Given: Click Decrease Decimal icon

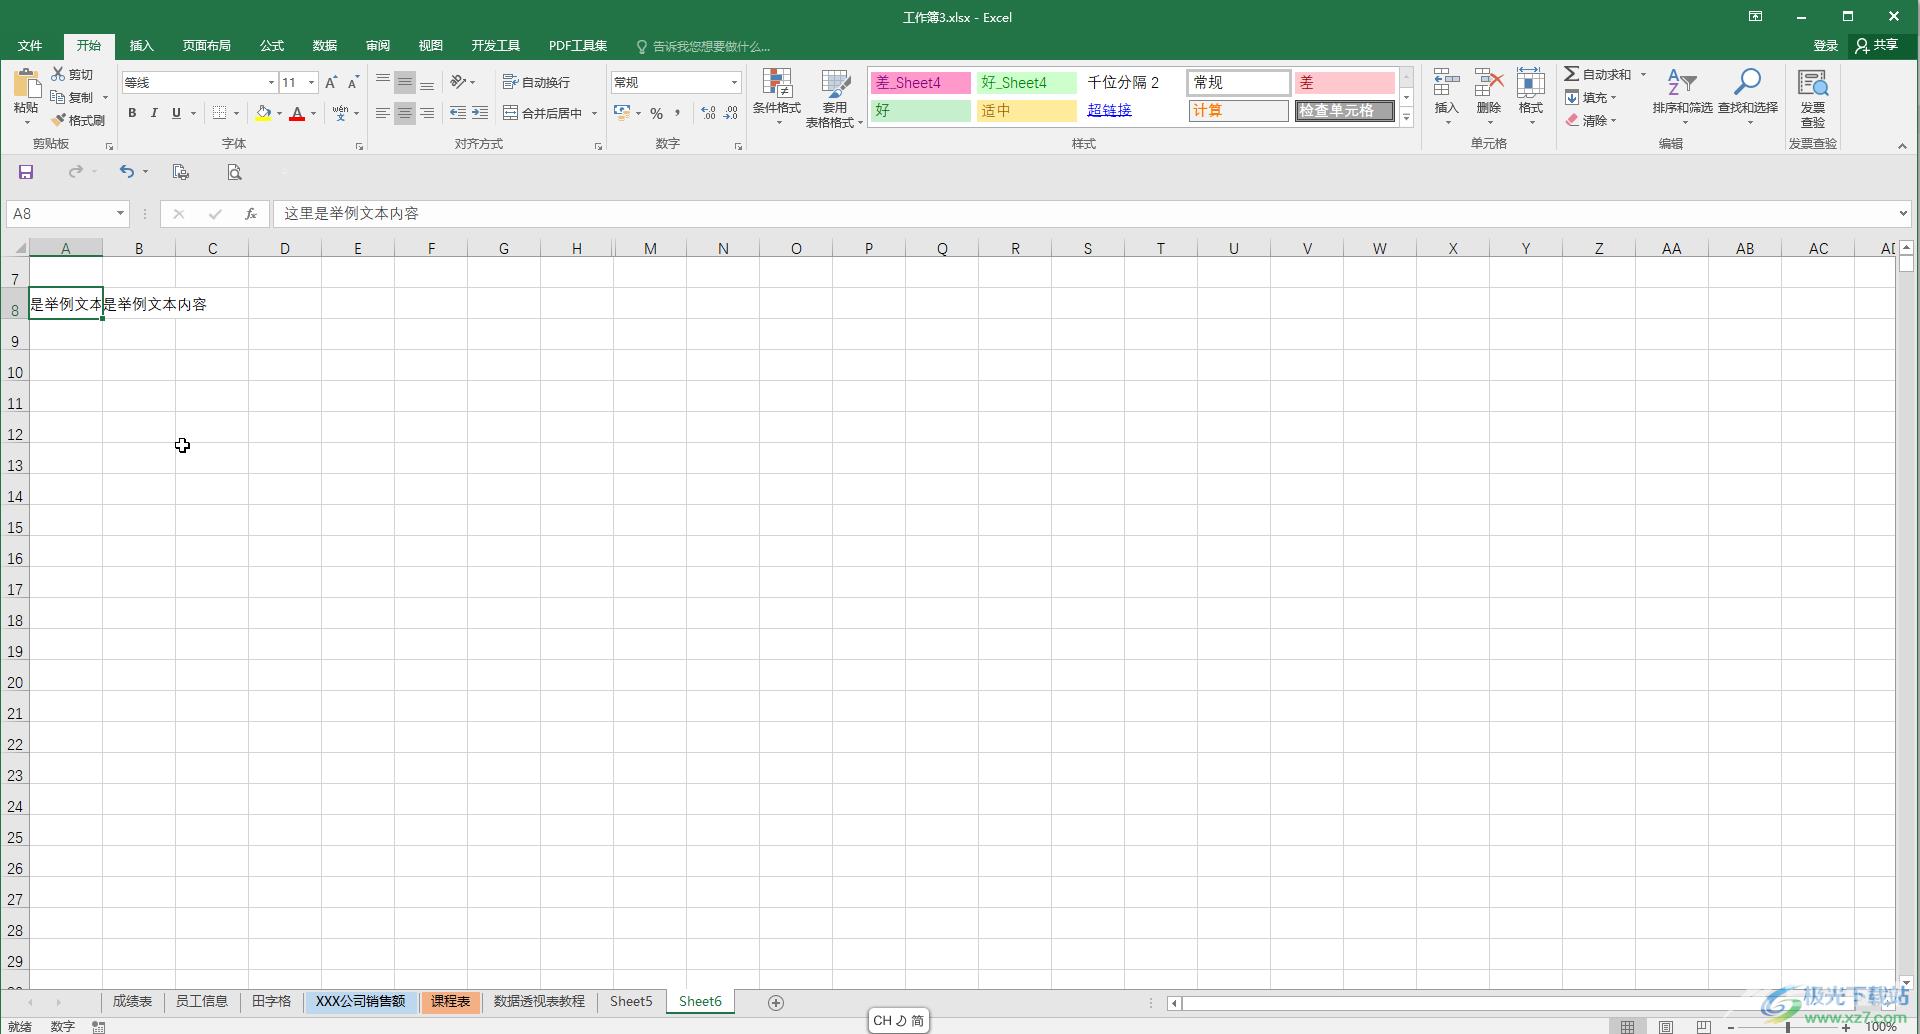Looking at the screenshot, I should click(x=731, y=113).
